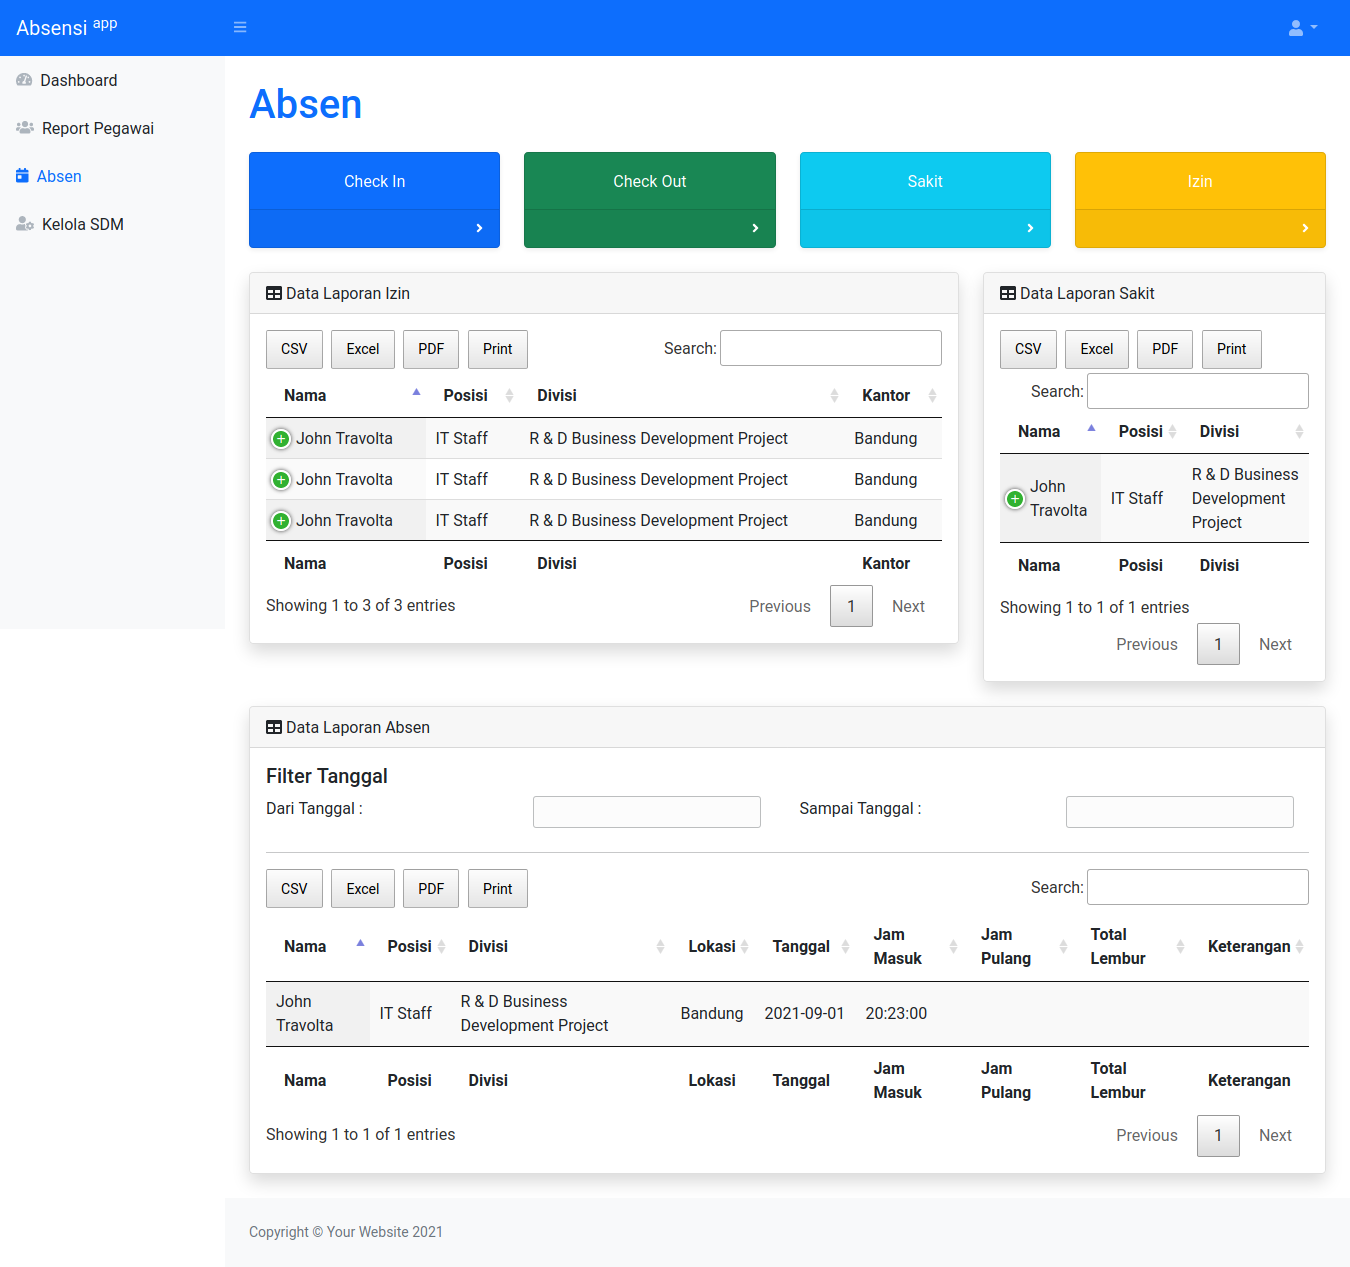The width and height of the screenshot is (1350, 1267).
Task: Open Kelola SDM from the sidebar
Action: coord(82,224)
